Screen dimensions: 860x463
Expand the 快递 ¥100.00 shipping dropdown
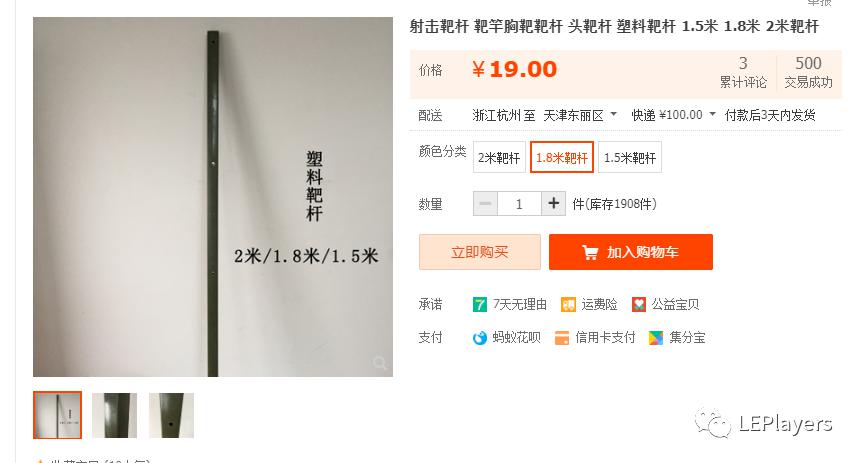[674, 115]
